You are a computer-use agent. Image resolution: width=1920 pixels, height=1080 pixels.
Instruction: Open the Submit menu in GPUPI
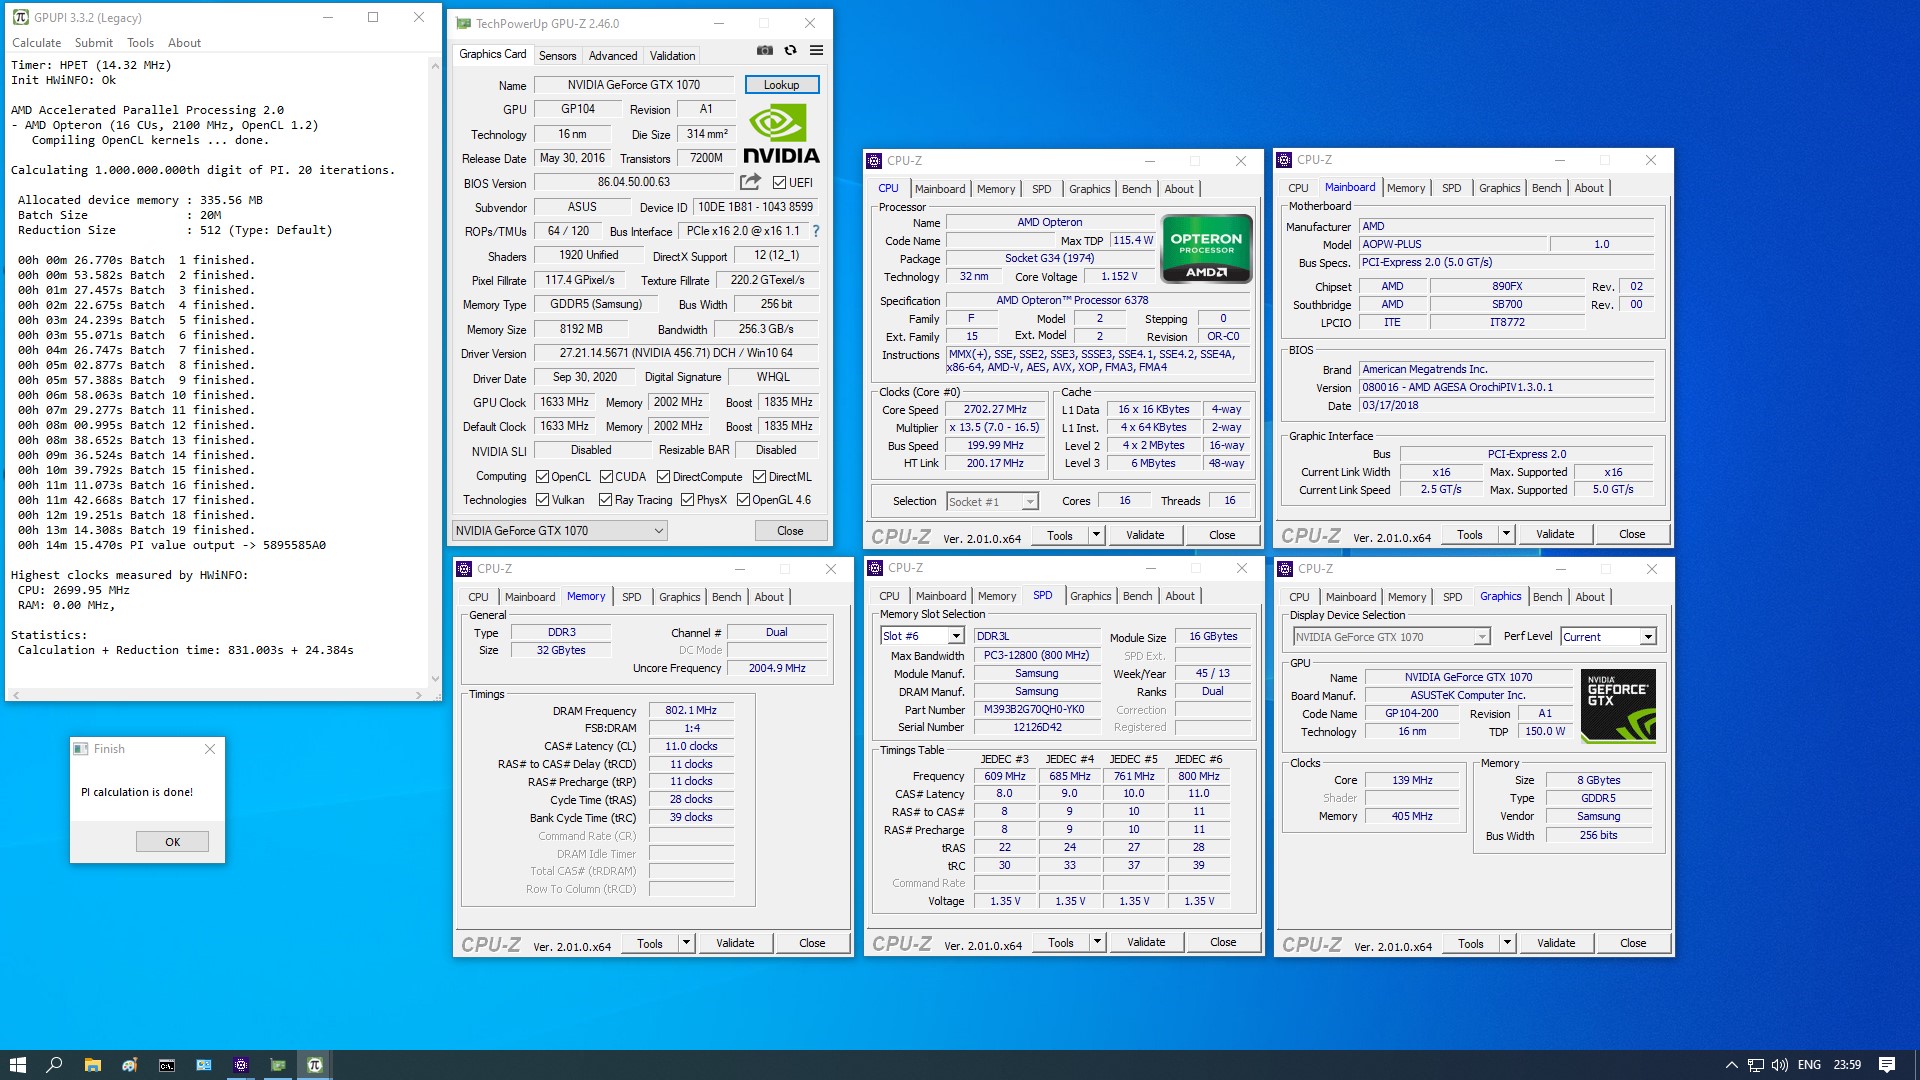click(x=94, y=43)
